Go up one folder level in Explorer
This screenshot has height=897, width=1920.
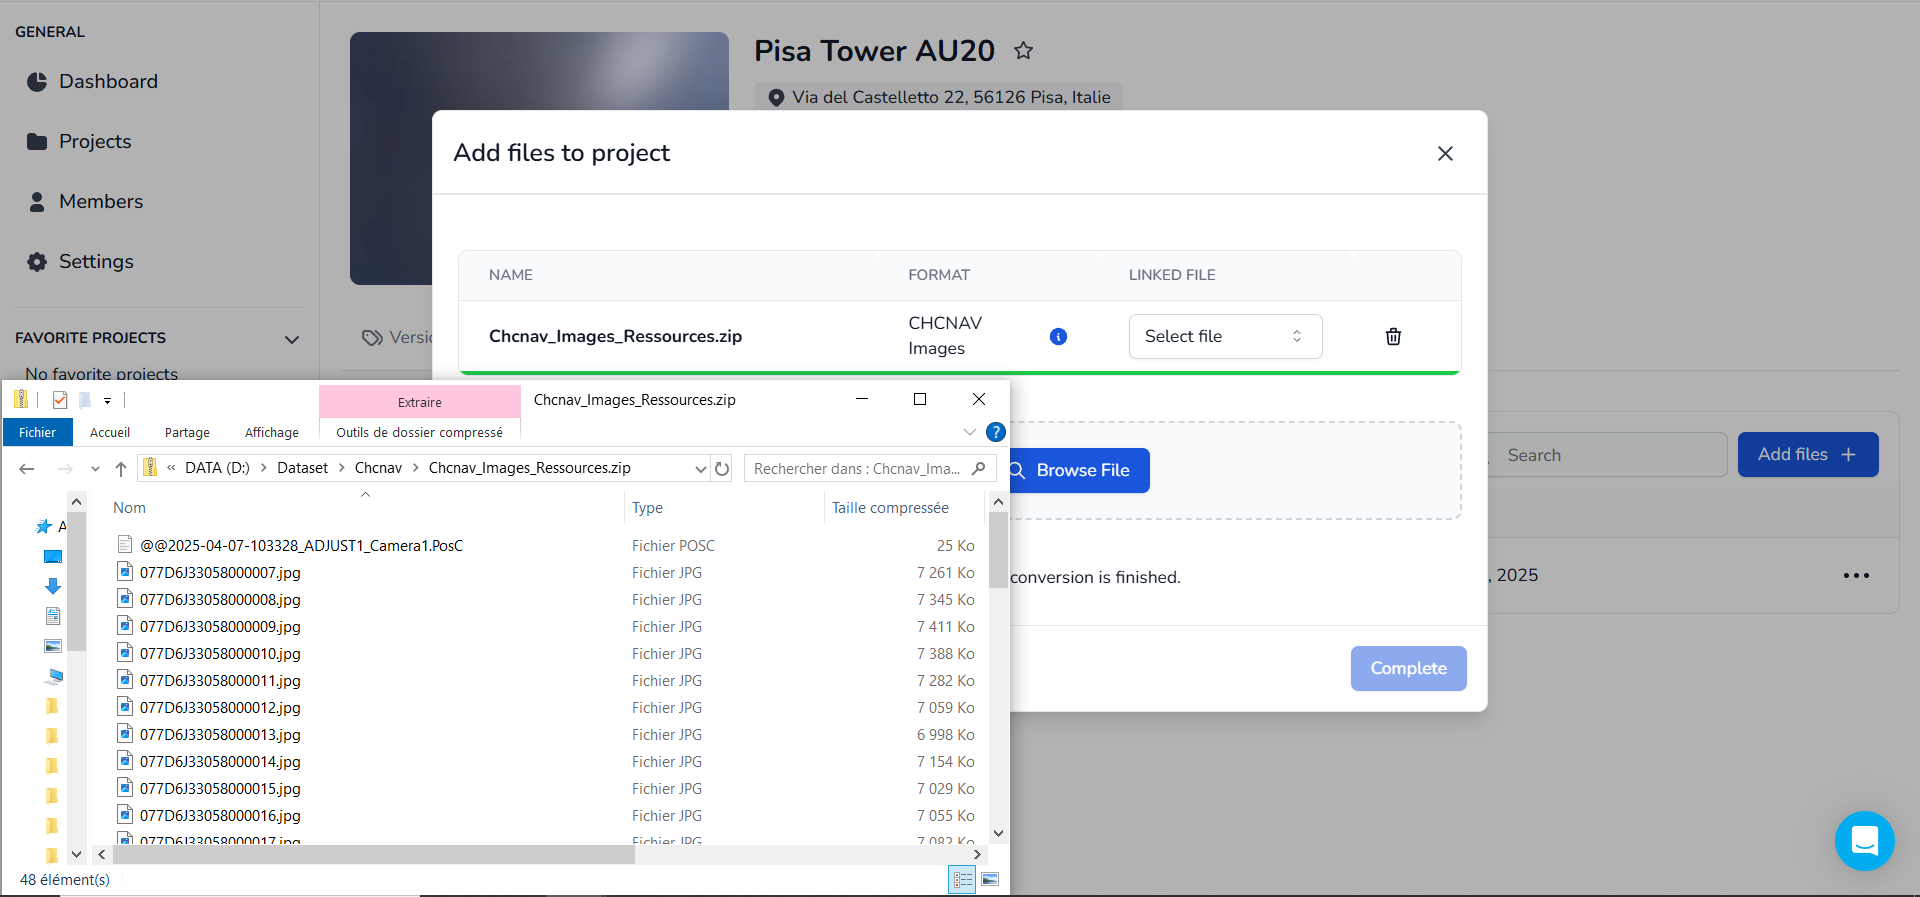(121, 469)
